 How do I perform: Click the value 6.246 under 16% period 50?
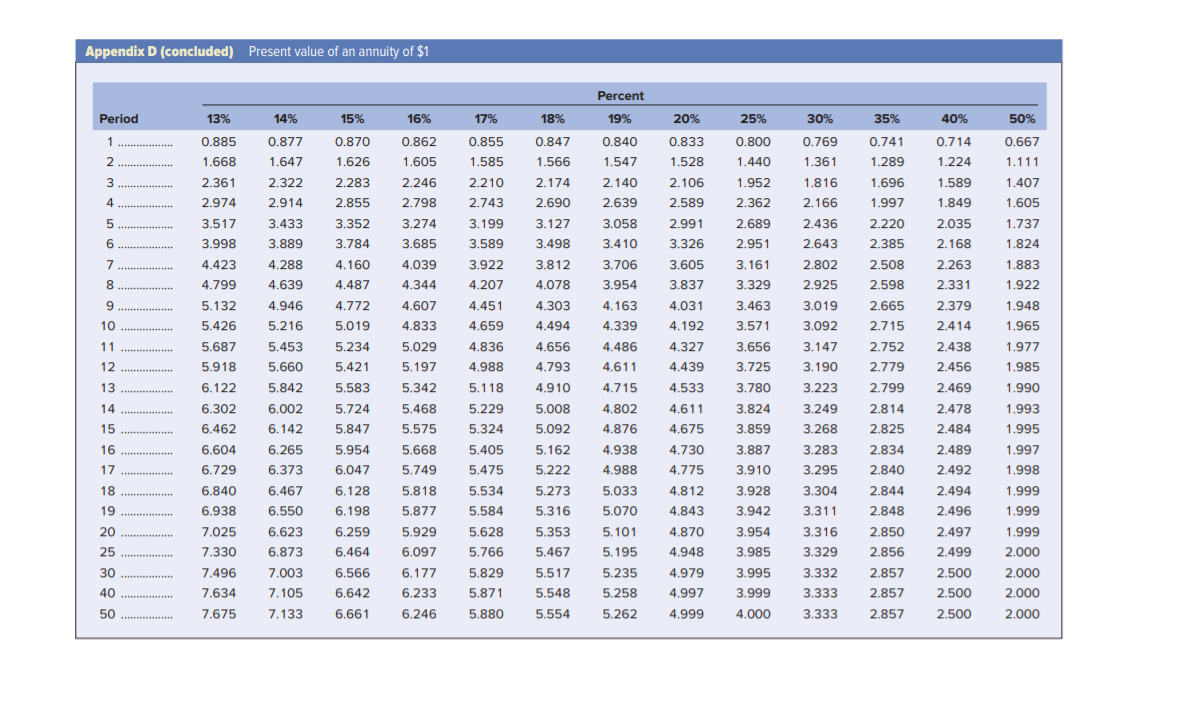point(418,614)
